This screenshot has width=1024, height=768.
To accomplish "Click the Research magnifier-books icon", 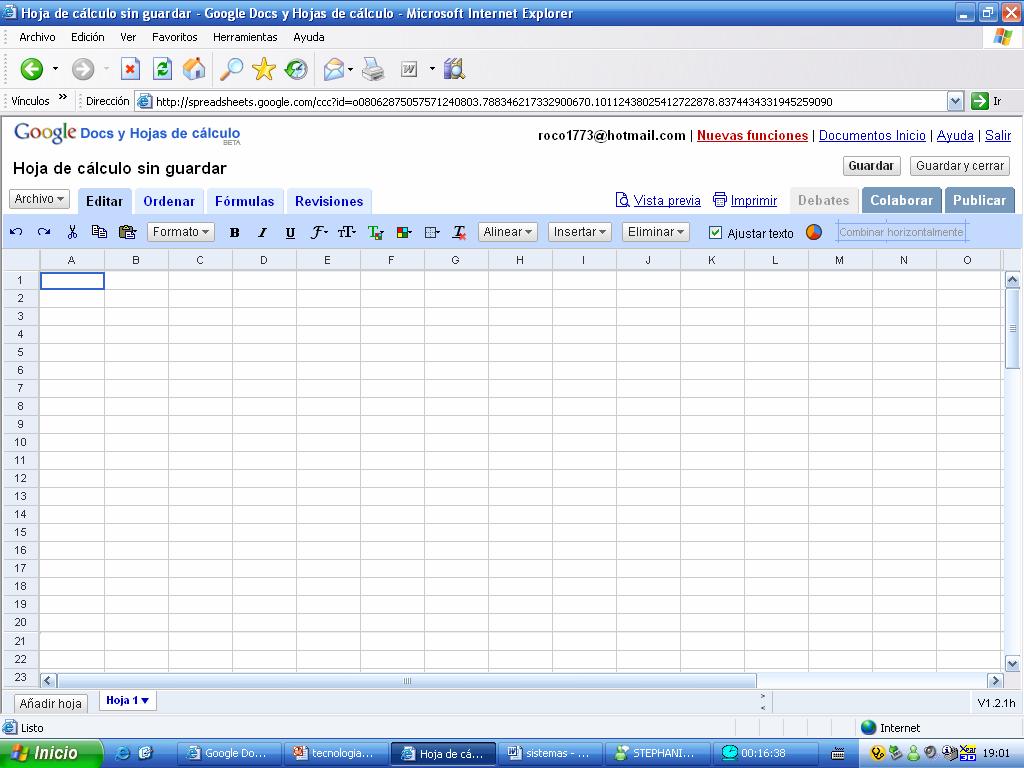I will (x=454, y=69).
